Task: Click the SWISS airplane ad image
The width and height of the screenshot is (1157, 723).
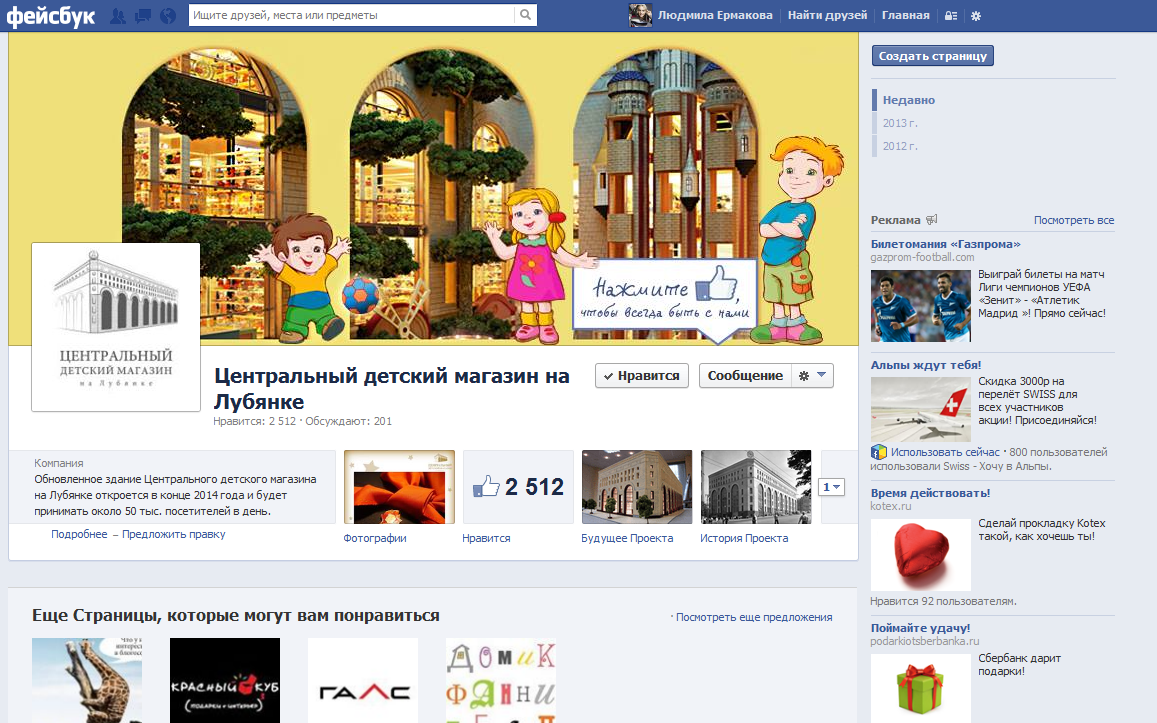Action: coord(921,409)
